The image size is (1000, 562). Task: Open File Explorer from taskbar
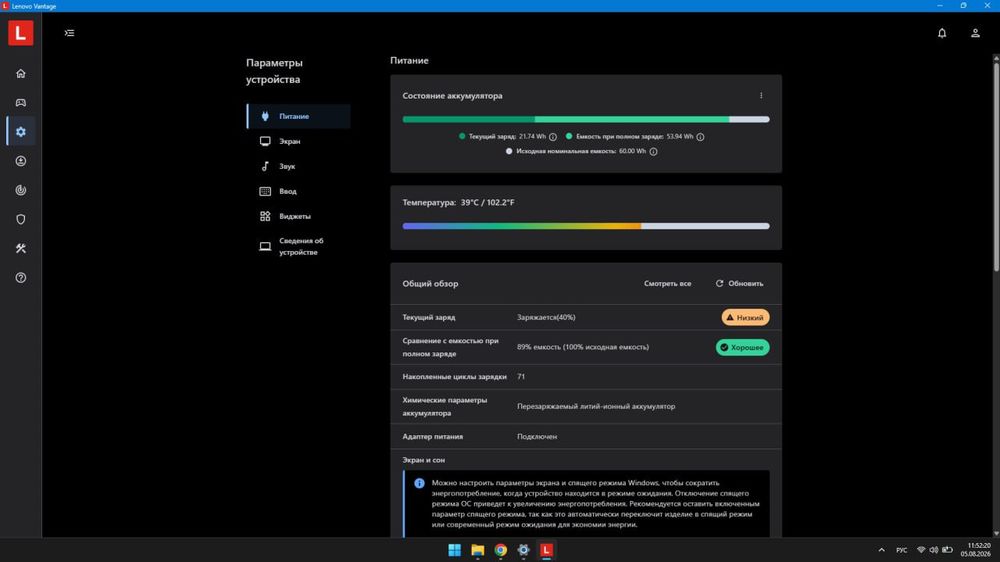(x=478, y=550)
